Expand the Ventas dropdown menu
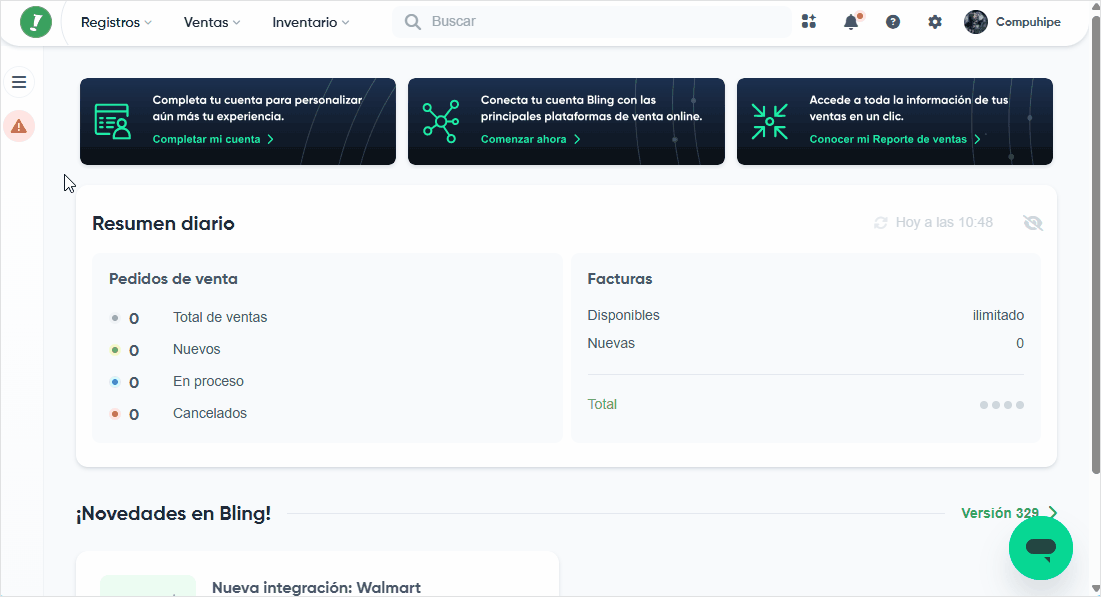The height and width of the screenshot is (597, 1101). [211, 22]
